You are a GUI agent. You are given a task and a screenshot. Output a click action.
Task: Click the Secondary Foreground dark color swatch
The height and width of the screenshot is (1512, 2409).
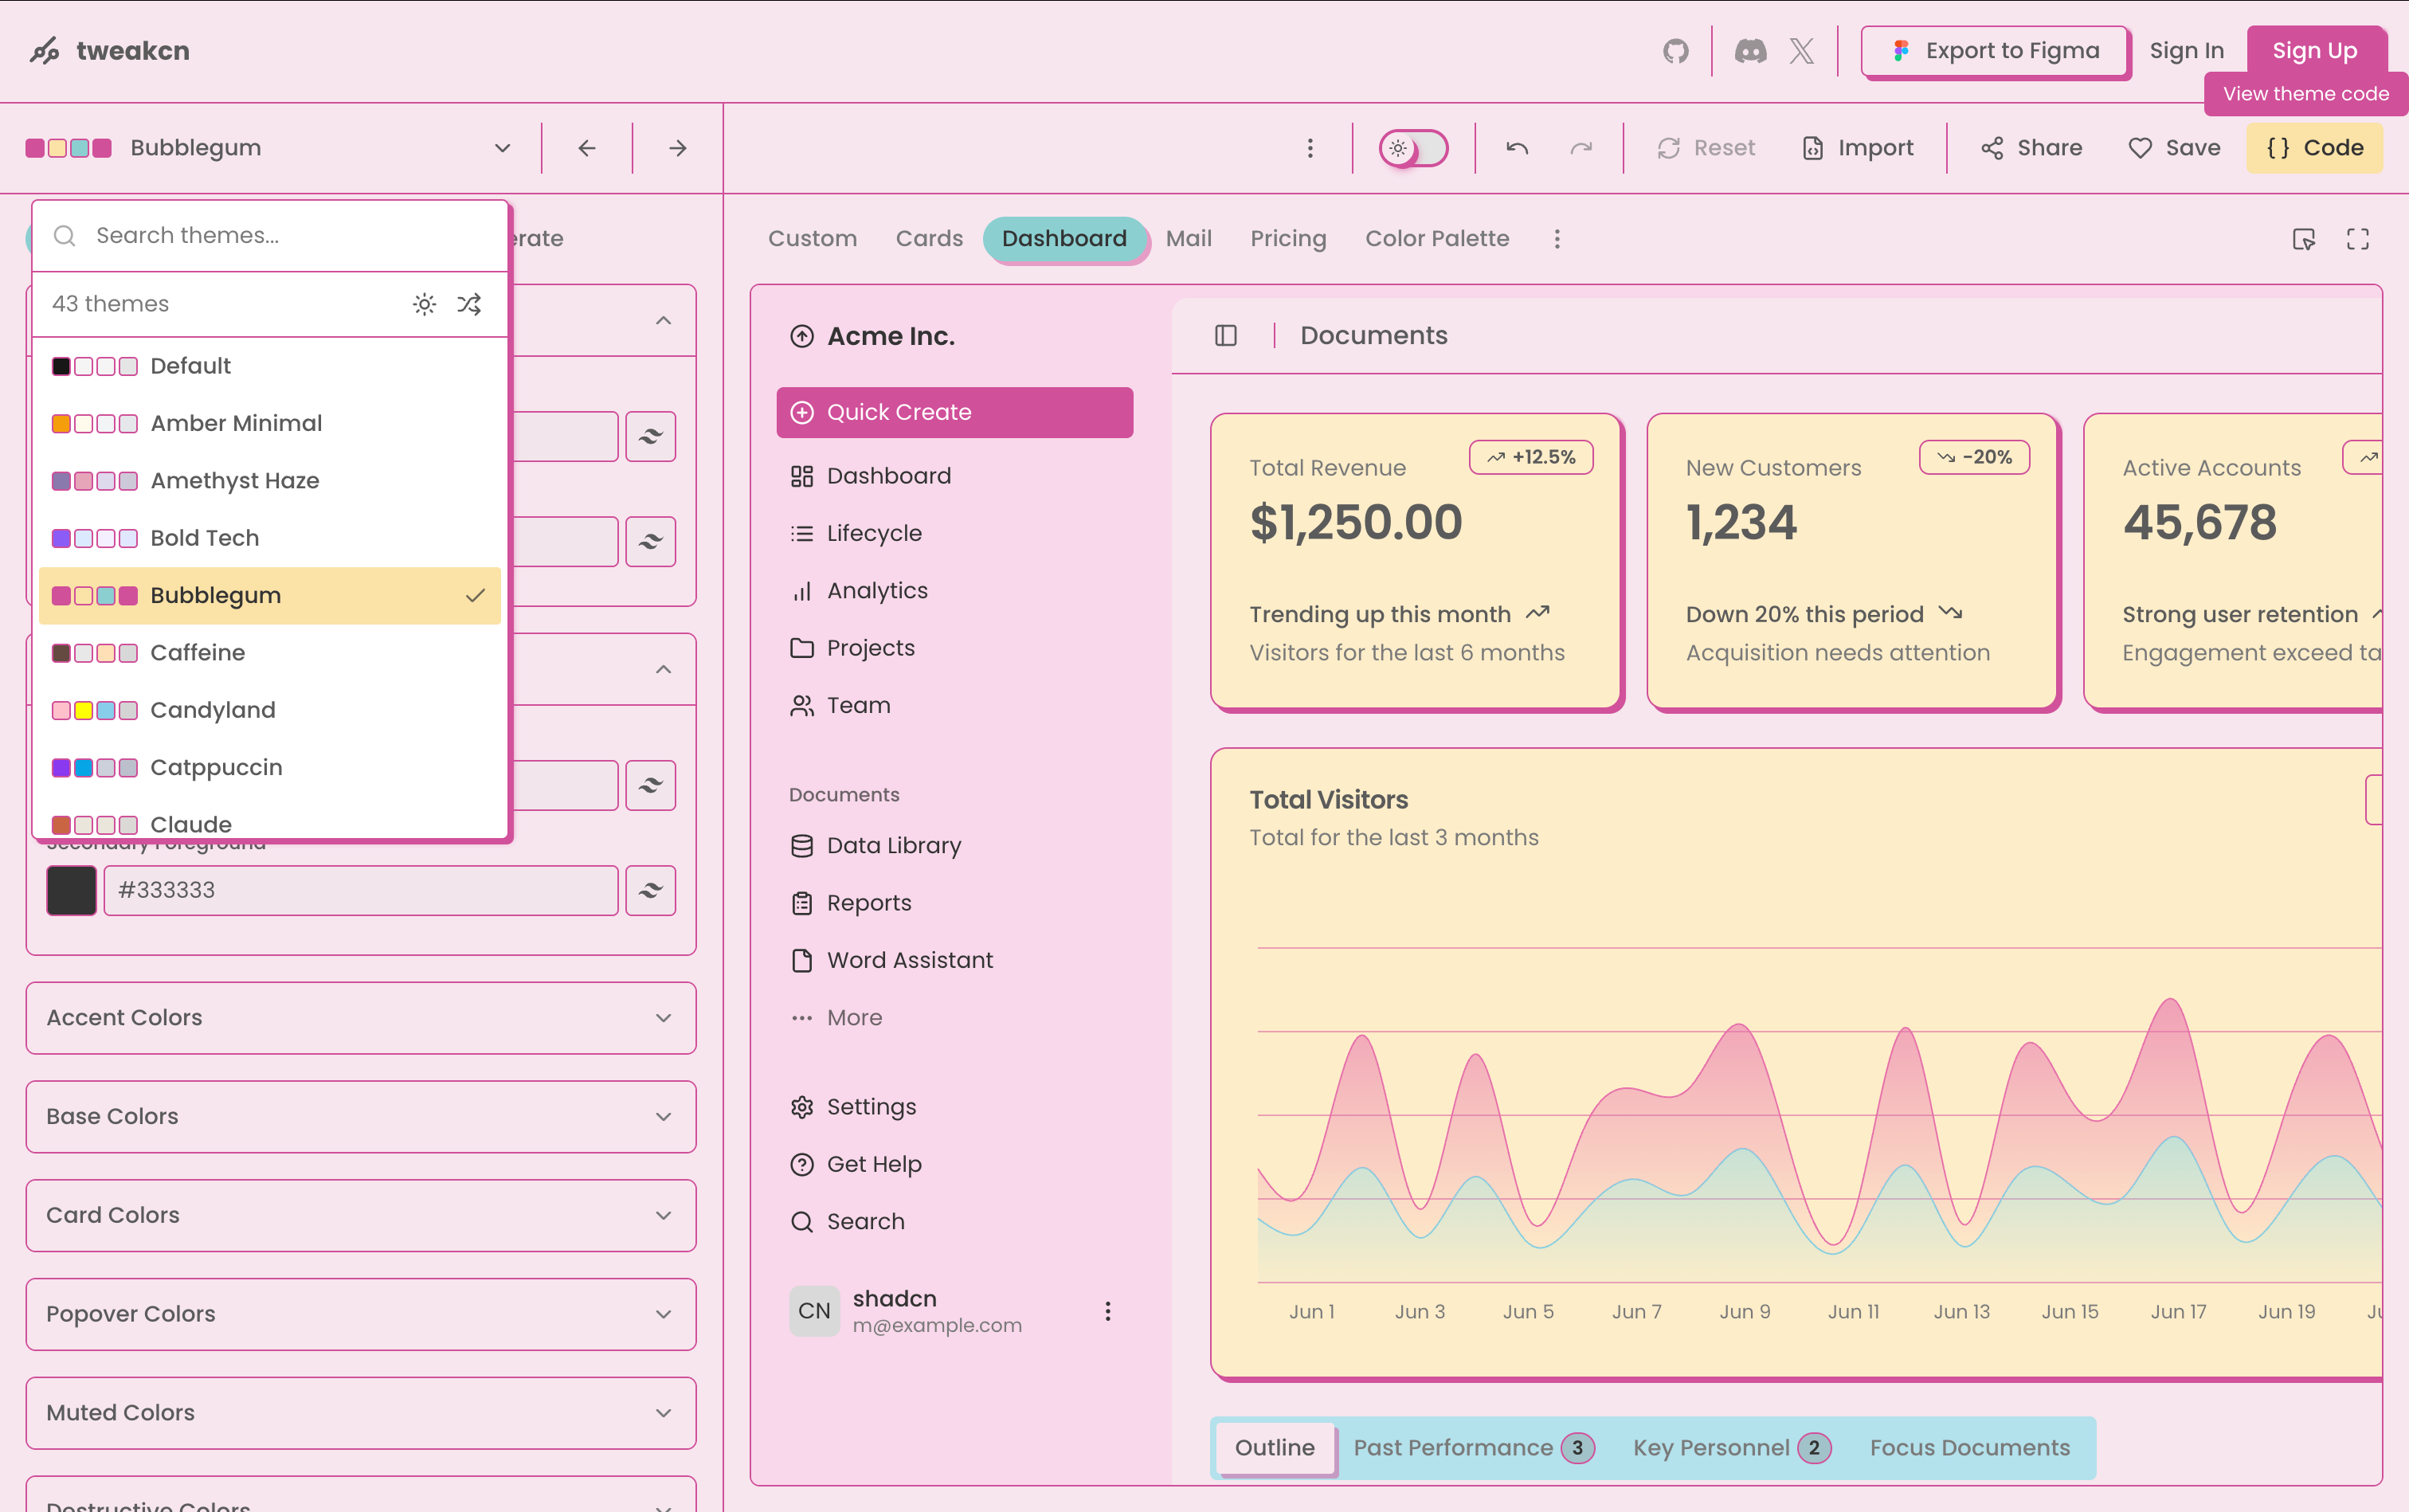point(72,890)
